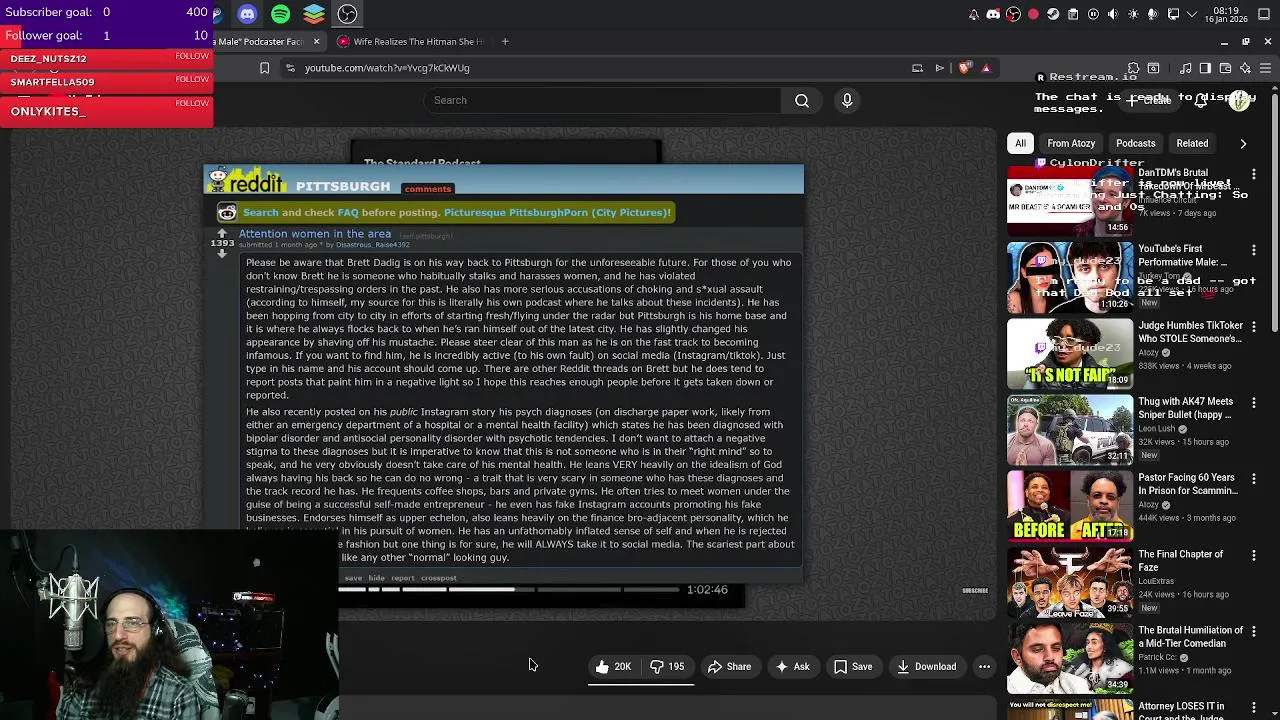Click the Reddit 'comments' tab
The height and width of the screenshot is (720, 1280).
pyautogui.click(x=428, y=189)
